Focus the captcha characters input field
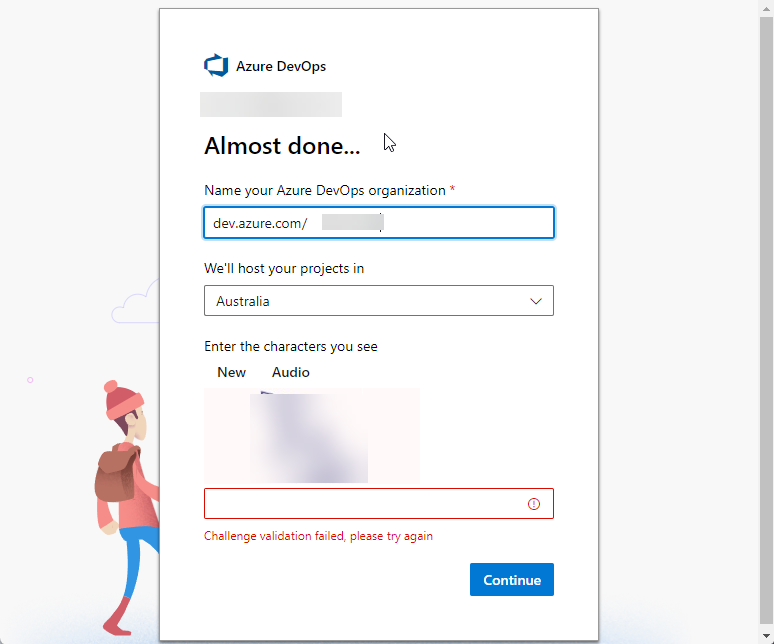The width and height of the screenshot is (774, 644). pos(379,503)
